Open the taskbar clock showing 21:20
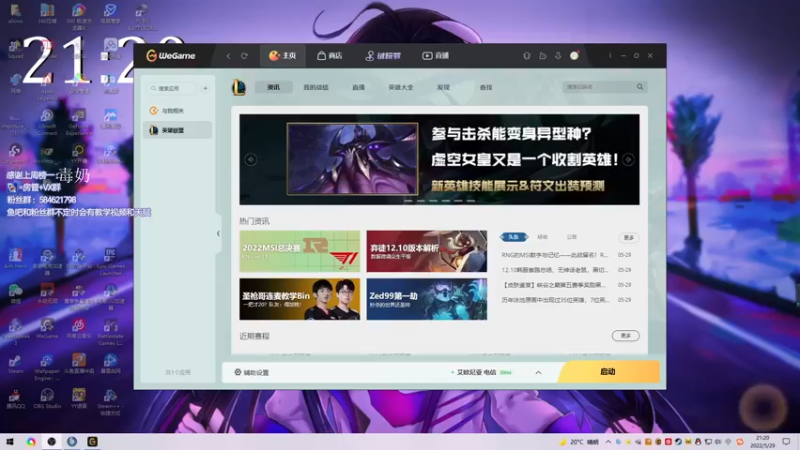The height and width of the screenshot is (450, 800). tap(762, 442)
